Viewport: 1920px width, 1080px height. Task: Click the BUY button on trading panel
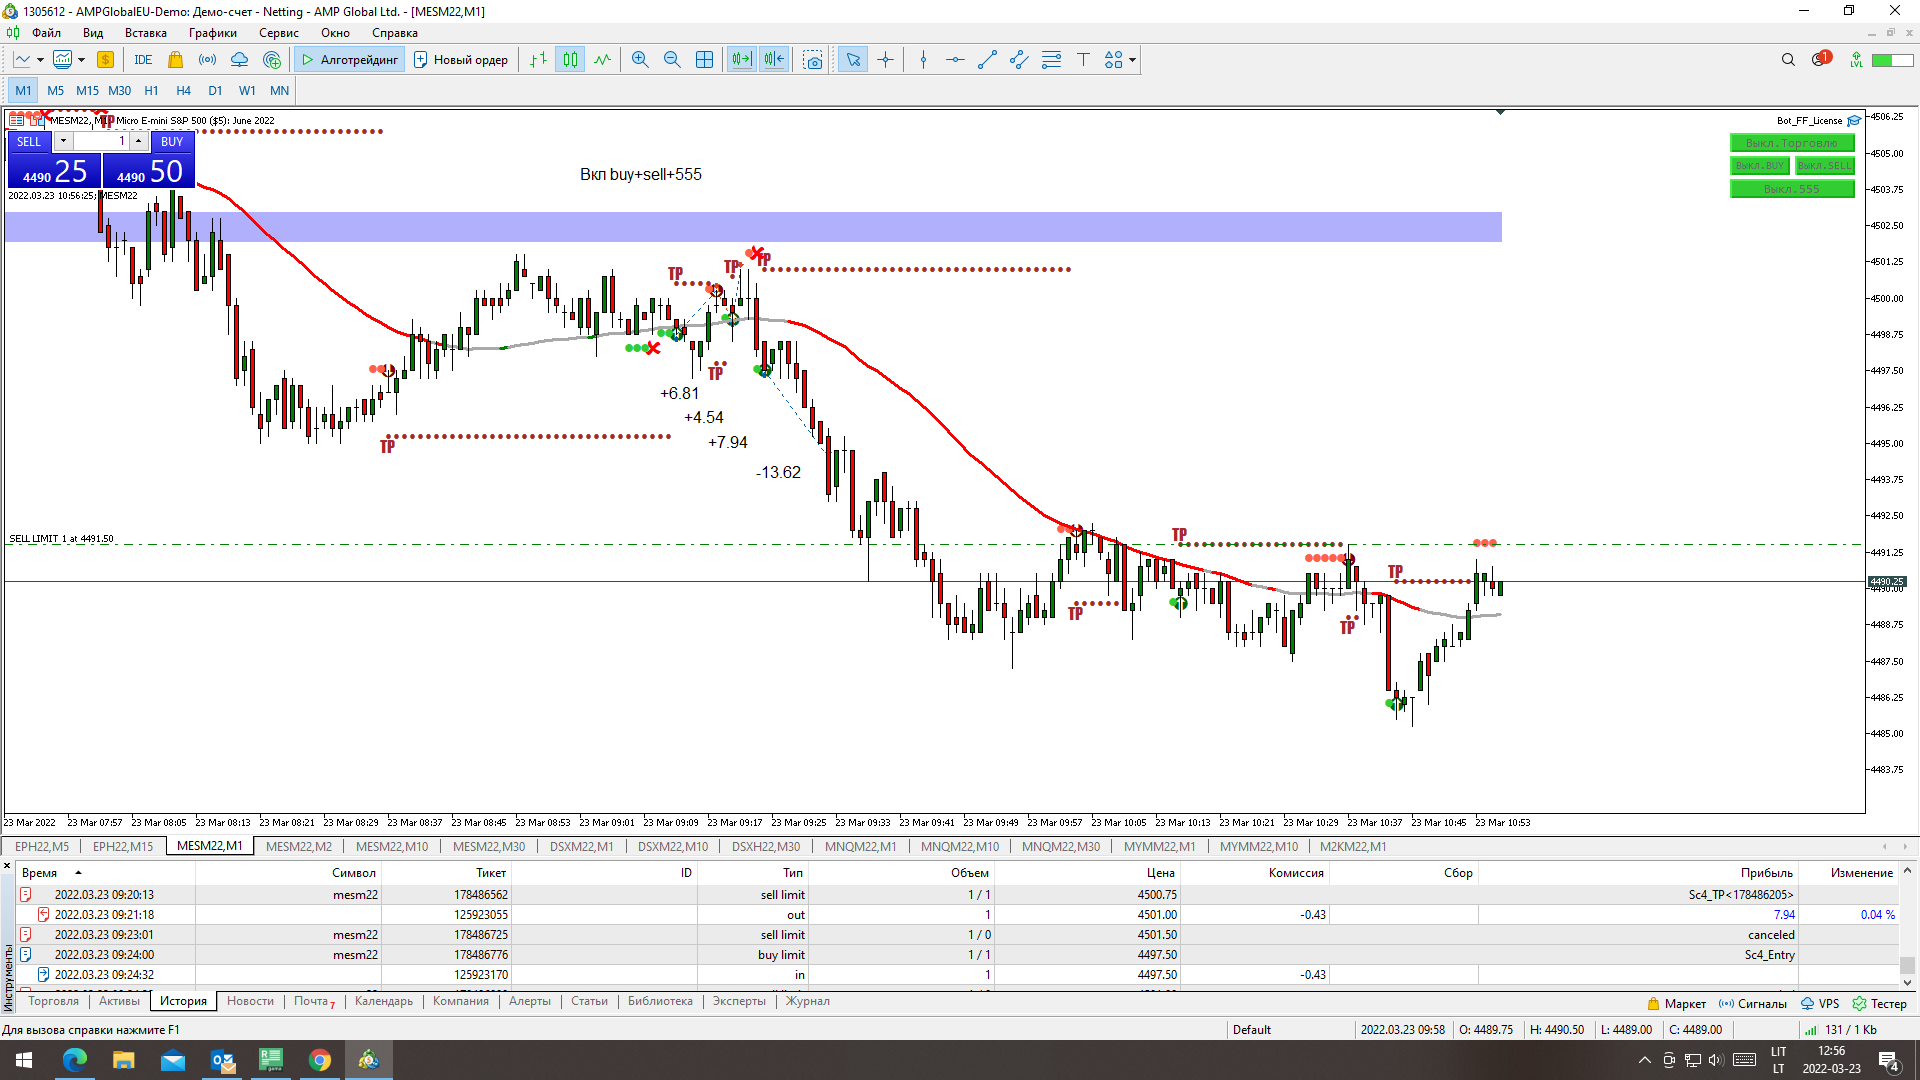pos(171,141)
